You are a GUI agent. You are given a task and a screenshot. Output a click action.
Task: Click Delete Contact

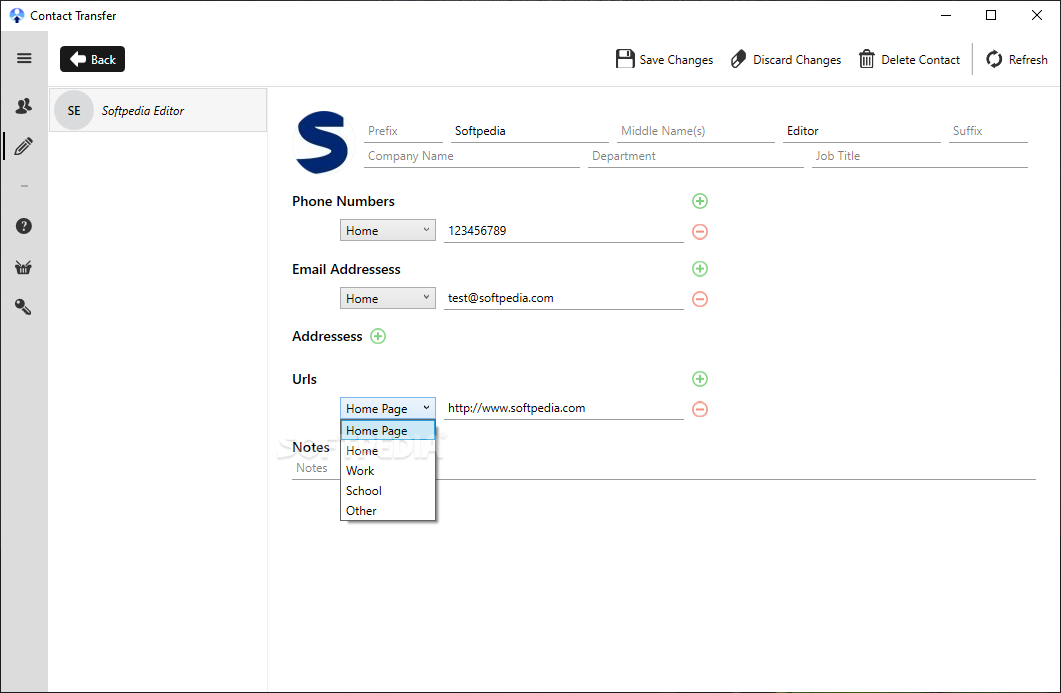[909, 60]
